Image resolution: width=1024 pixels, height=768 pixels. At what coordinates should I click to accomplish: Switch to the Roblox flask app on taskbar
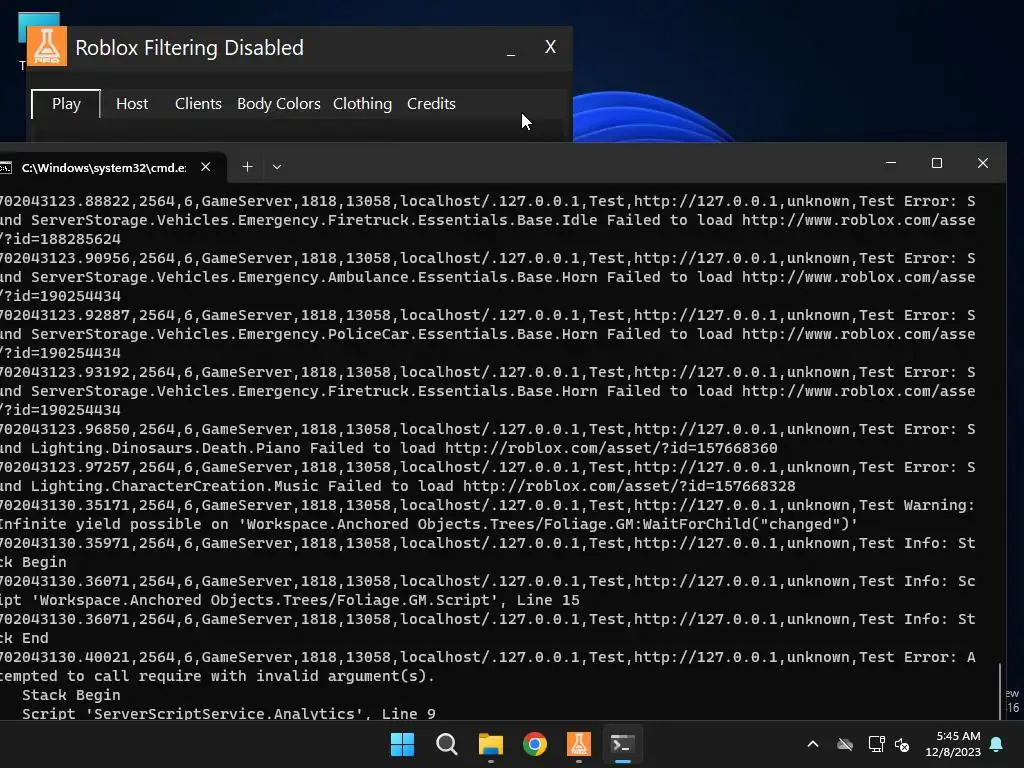tap(579, 744)
